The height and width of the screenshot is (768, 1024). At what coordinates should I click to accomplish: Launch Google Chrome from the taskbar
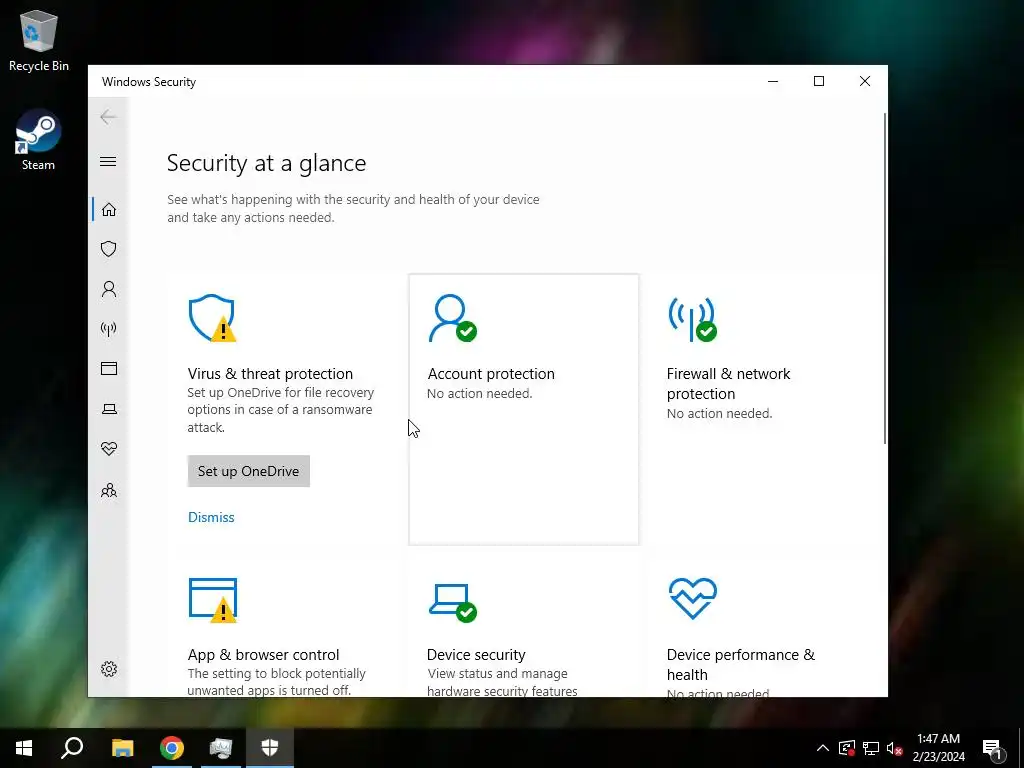(x=172, y=748)
